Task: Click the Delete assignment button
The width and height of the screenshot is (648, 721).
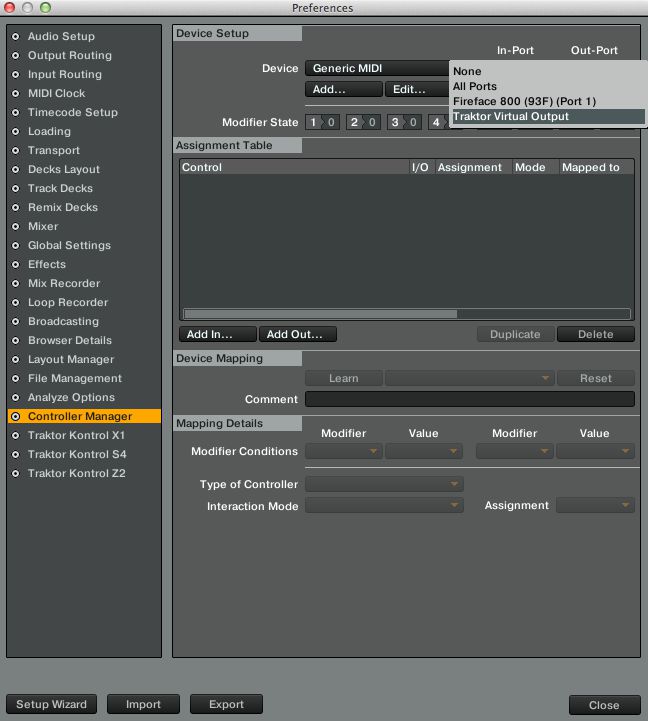Action: tap(596, 334)
